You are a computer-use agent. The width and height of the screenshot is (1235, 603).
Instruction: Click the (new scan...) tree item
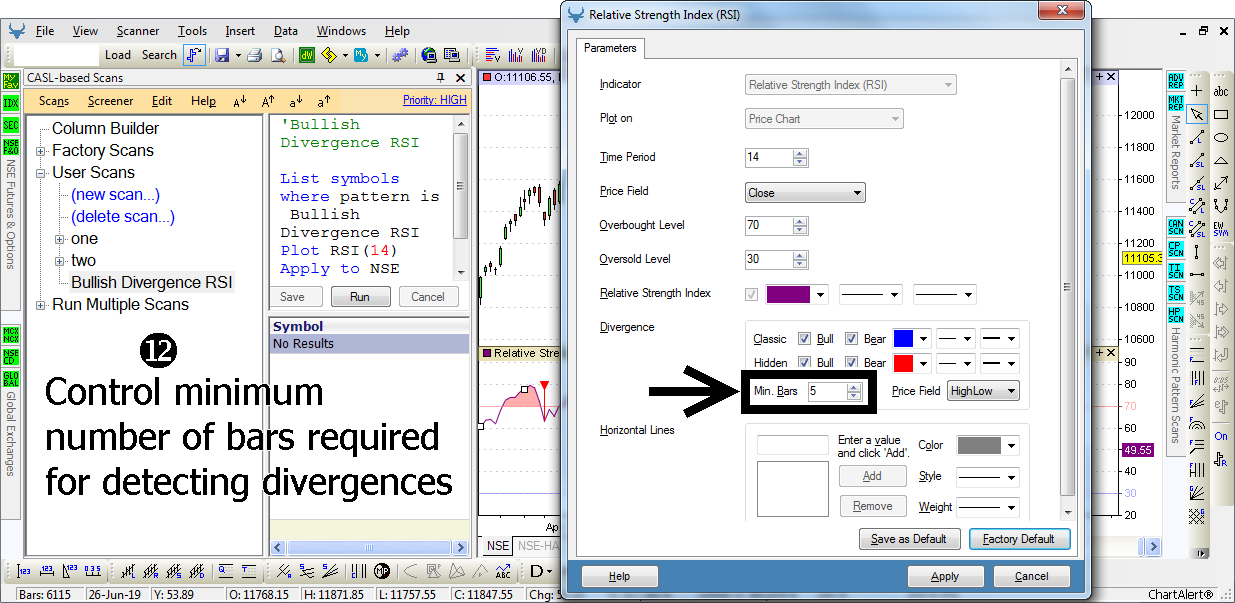tap(115, 195)
